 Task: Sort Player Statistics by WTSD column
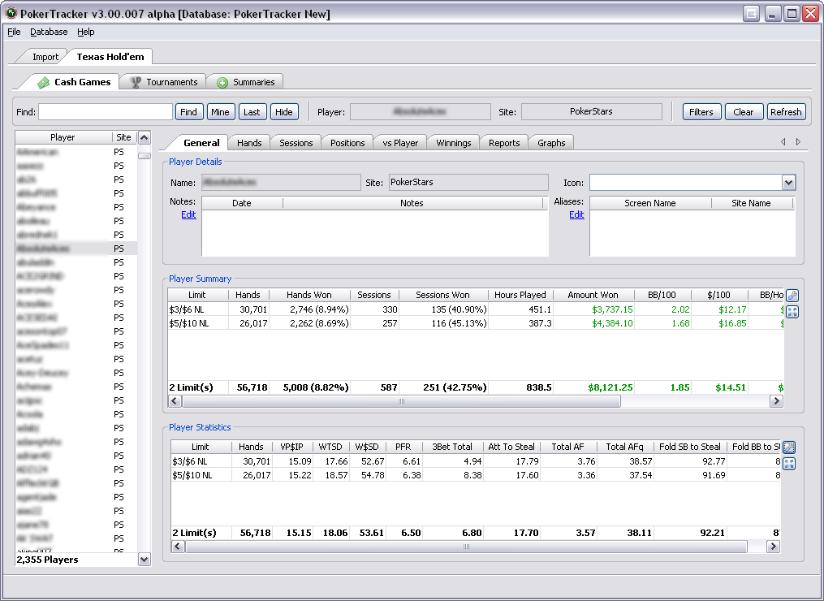coord(331,447)
